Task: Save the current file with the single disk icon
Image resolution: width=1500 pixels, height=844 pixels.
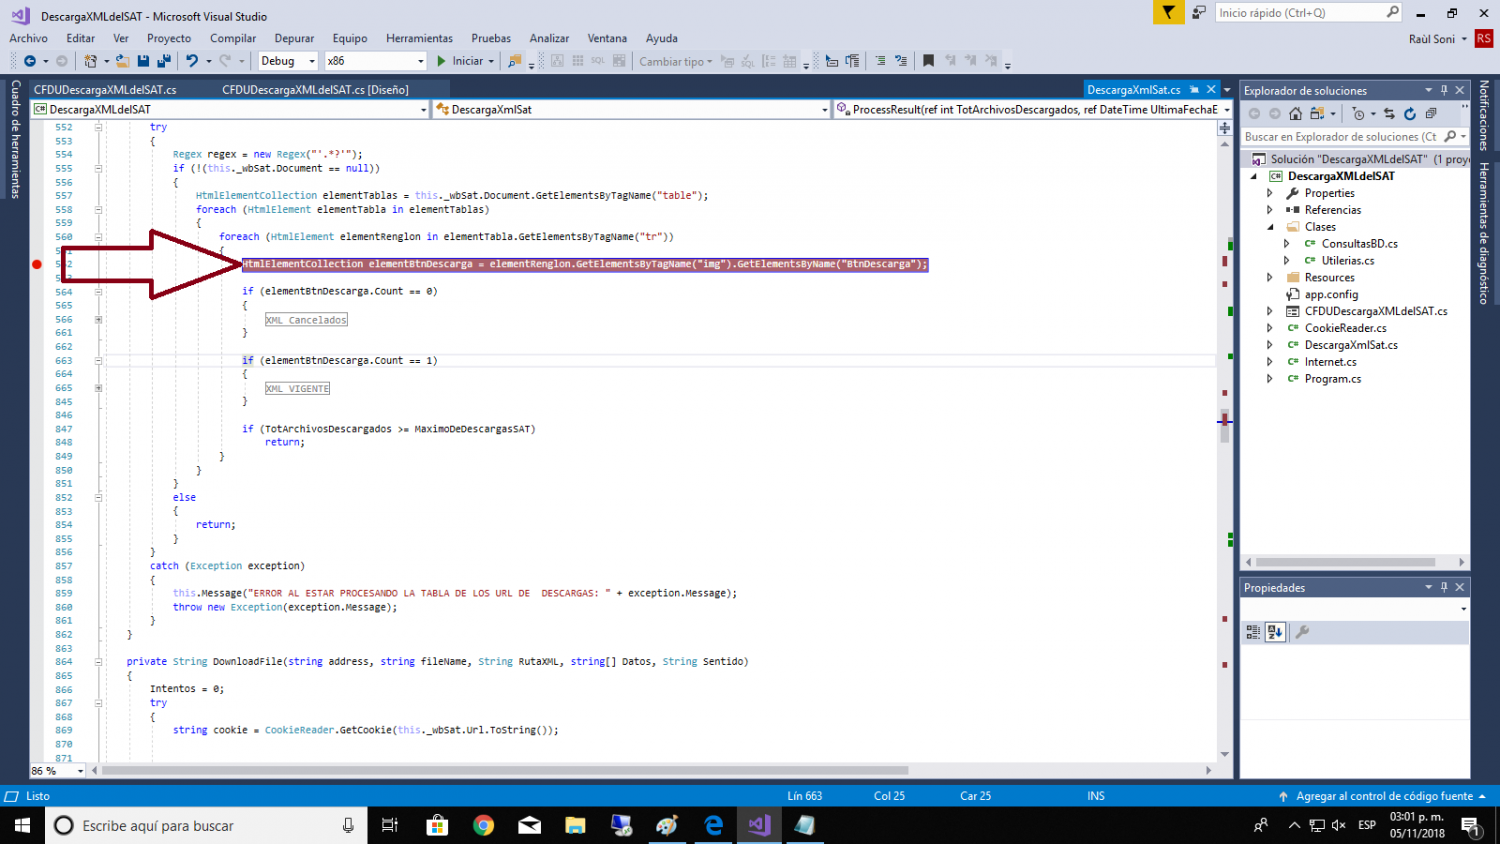Action: coord(143,61)
